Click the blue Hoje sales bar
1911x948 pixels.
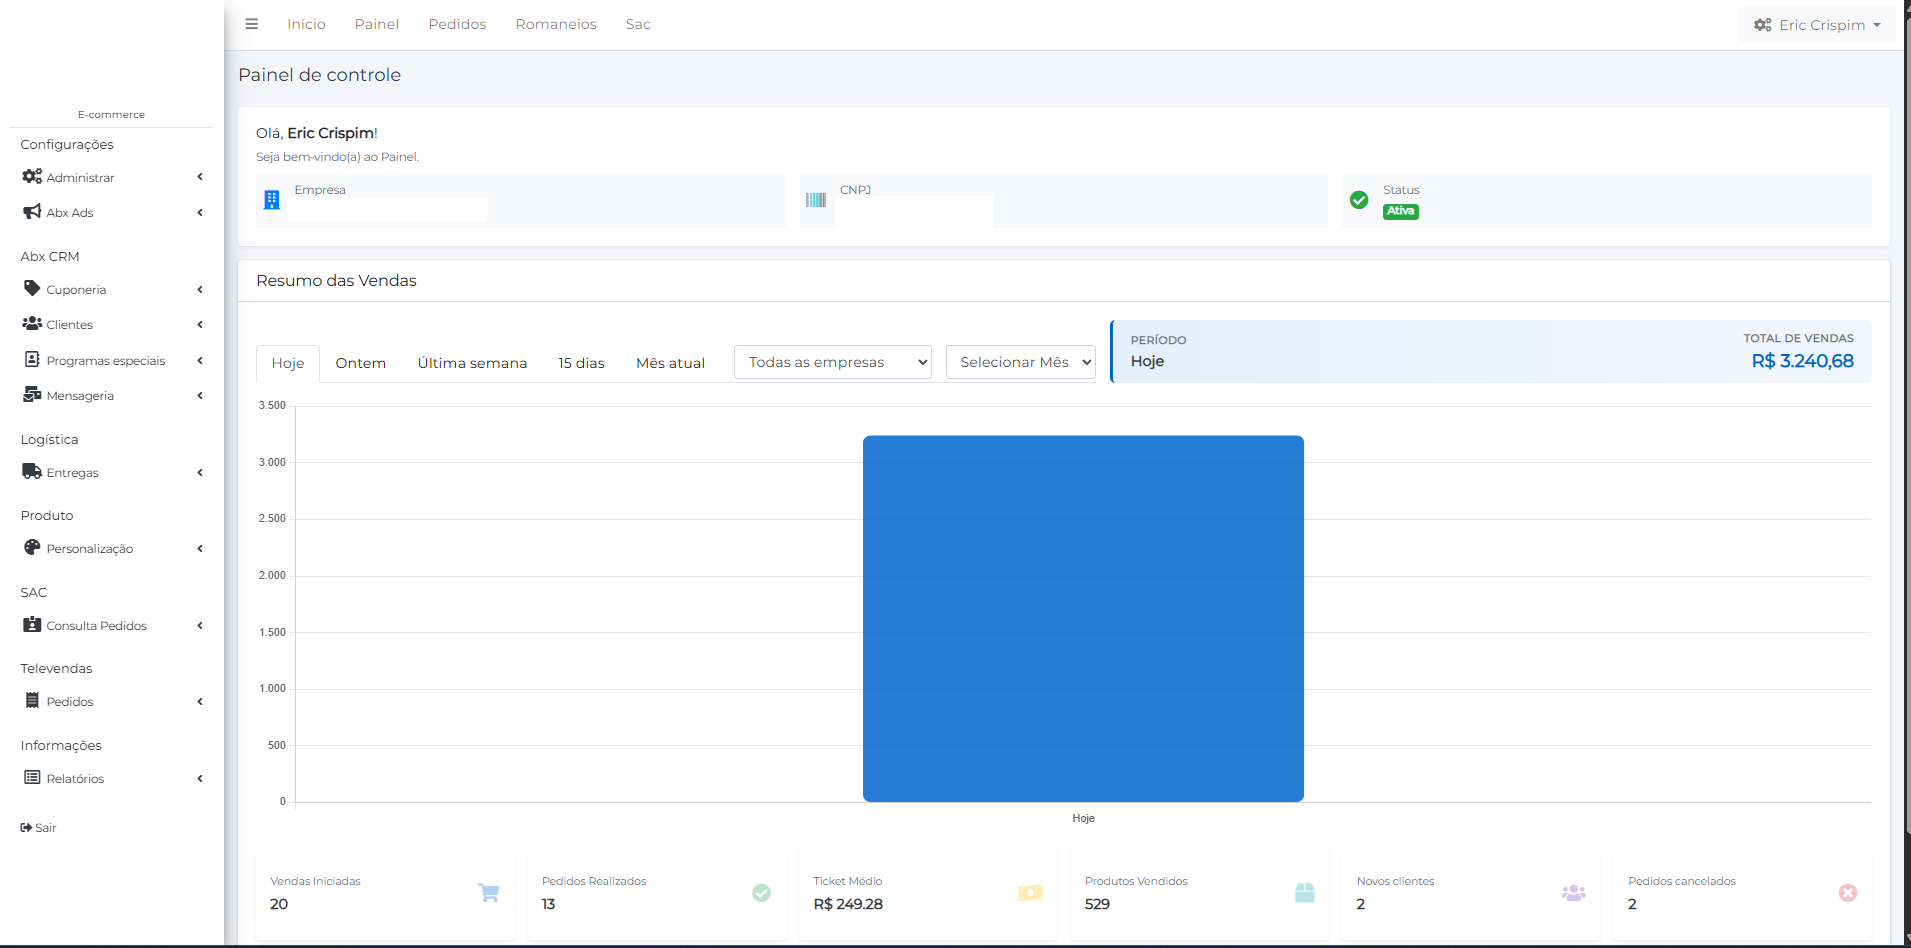click(1083, 618)
